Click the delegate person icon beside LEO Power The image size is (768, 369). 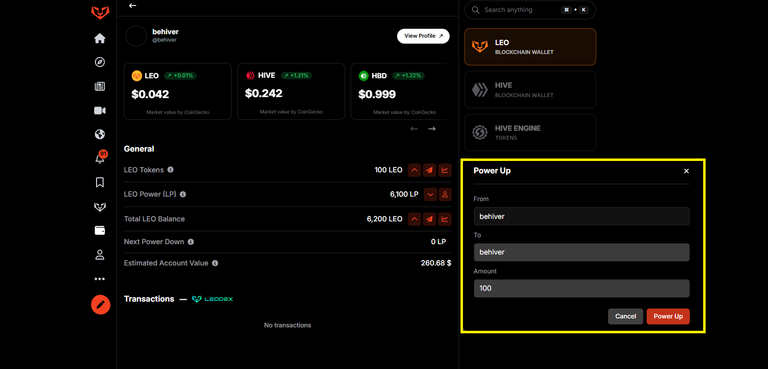point(445,195)
